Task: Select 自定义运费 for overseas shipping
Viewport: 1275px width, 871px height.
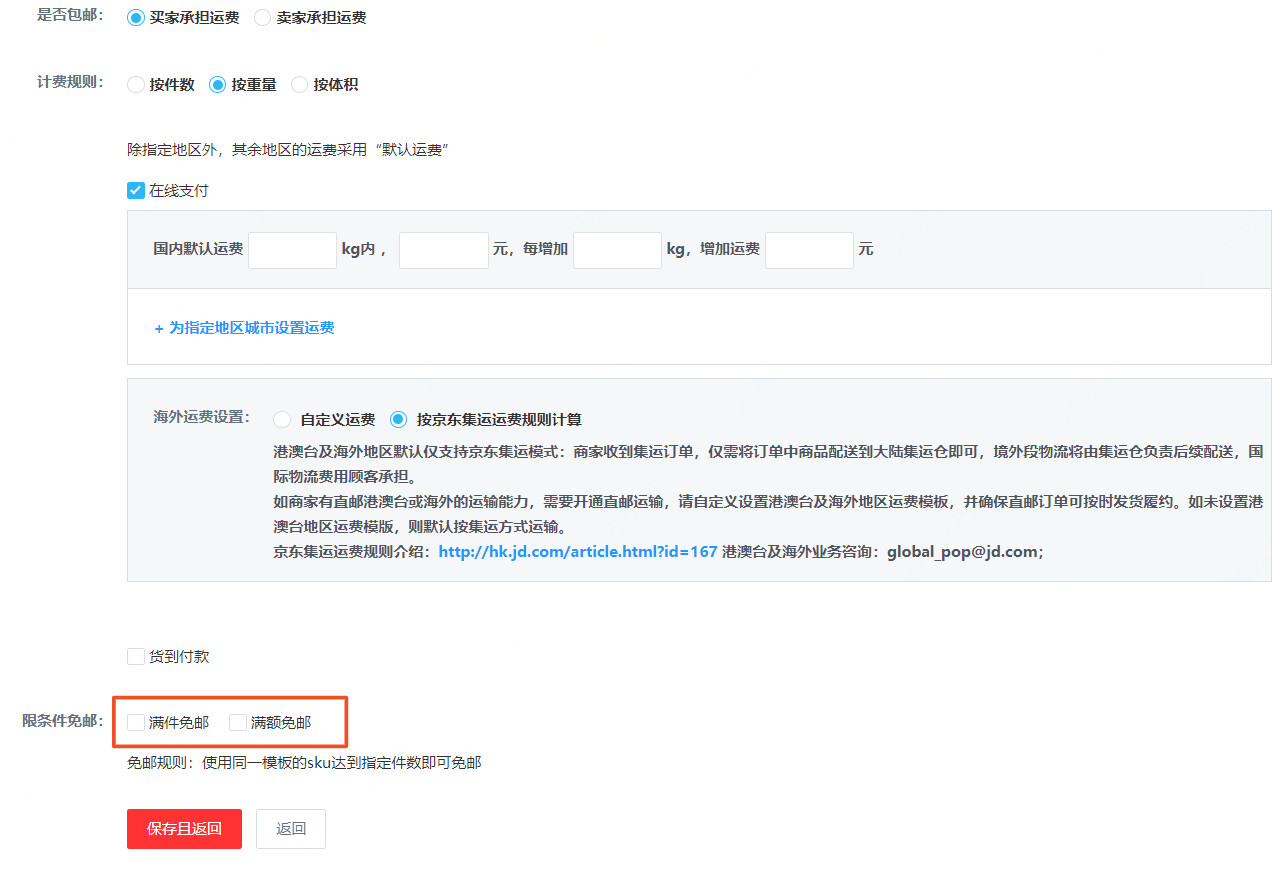Action: pyautogui.click(x=282, y=420)
